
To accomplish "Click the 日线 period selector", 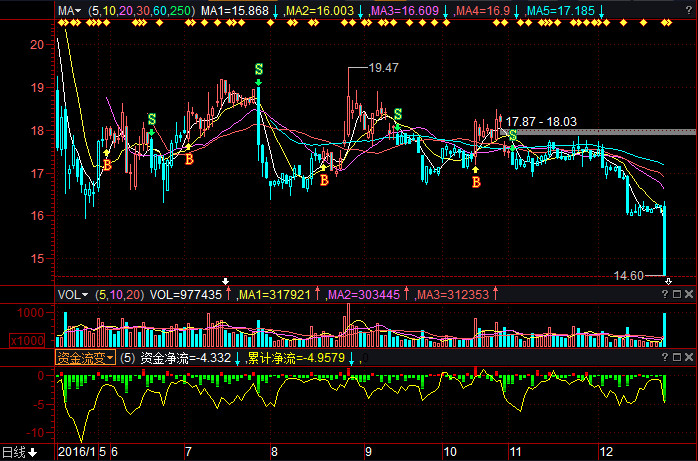I will point(20,452).
